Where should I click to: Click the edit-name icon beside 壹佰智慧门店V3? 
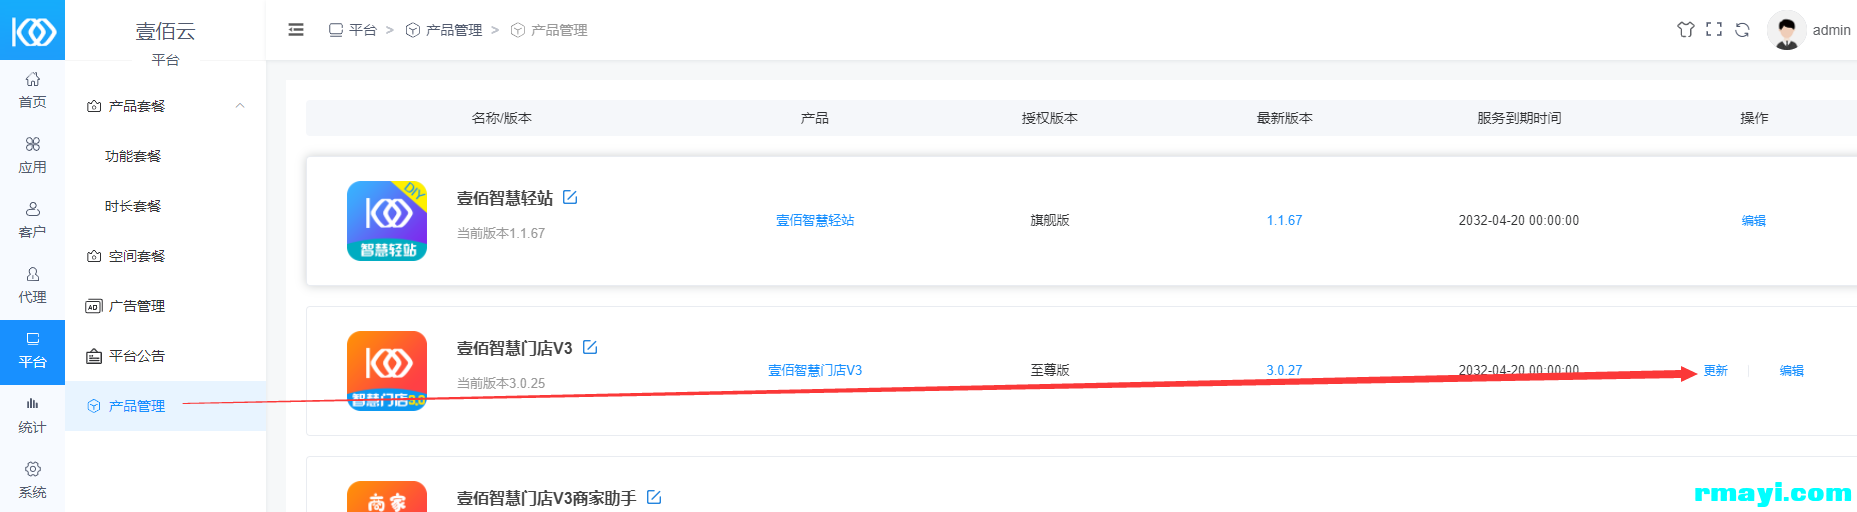(x=590, y=347)
